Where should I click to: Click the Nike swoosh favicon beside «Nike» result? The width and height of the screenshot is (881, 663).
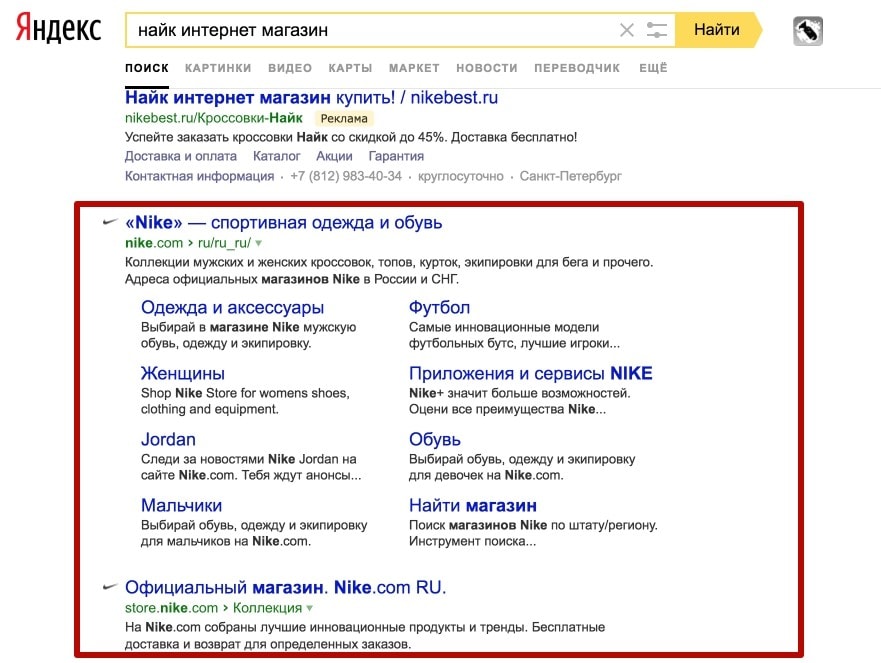(x=110, y=223)
